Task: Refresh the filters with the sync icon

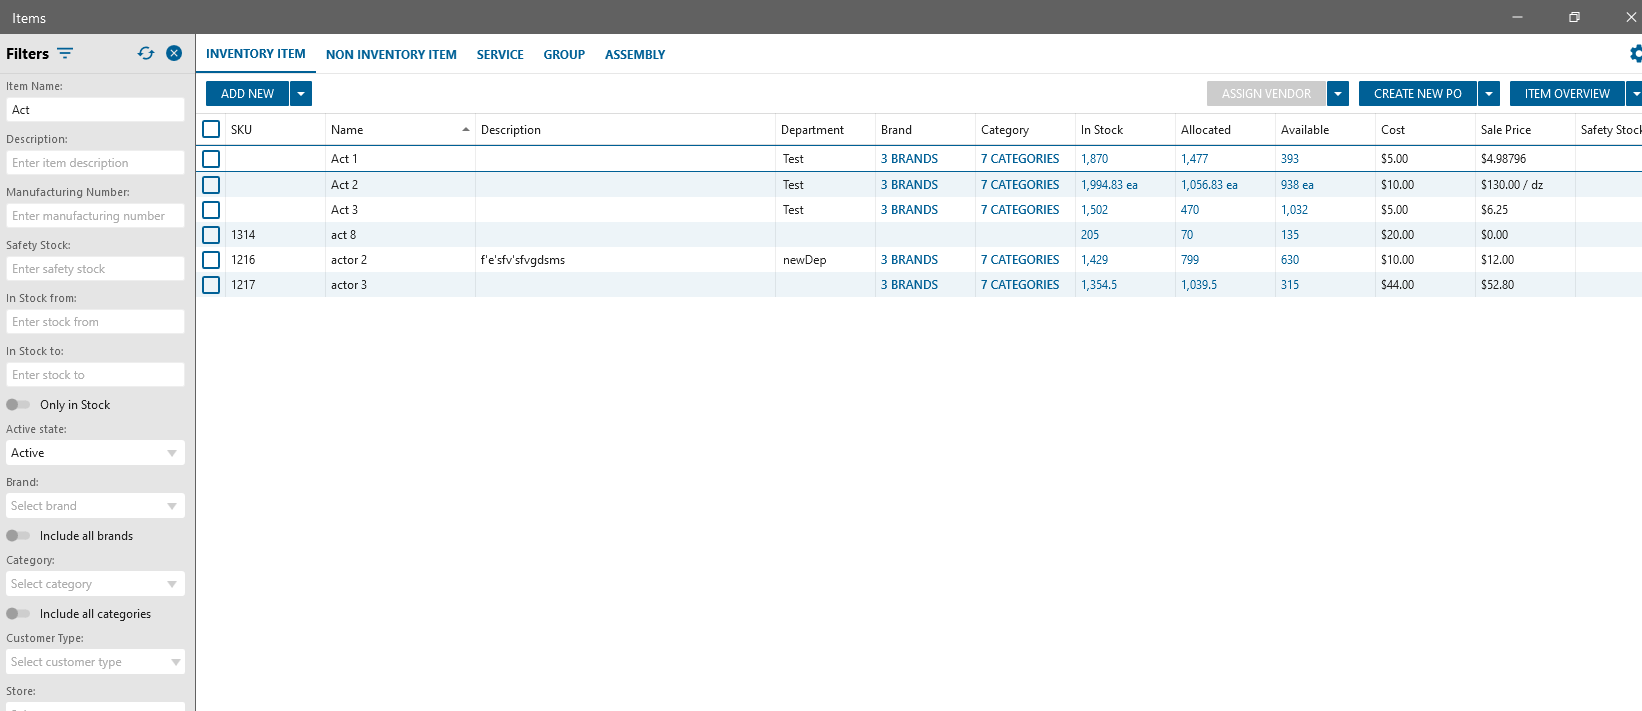Action: 146,53
